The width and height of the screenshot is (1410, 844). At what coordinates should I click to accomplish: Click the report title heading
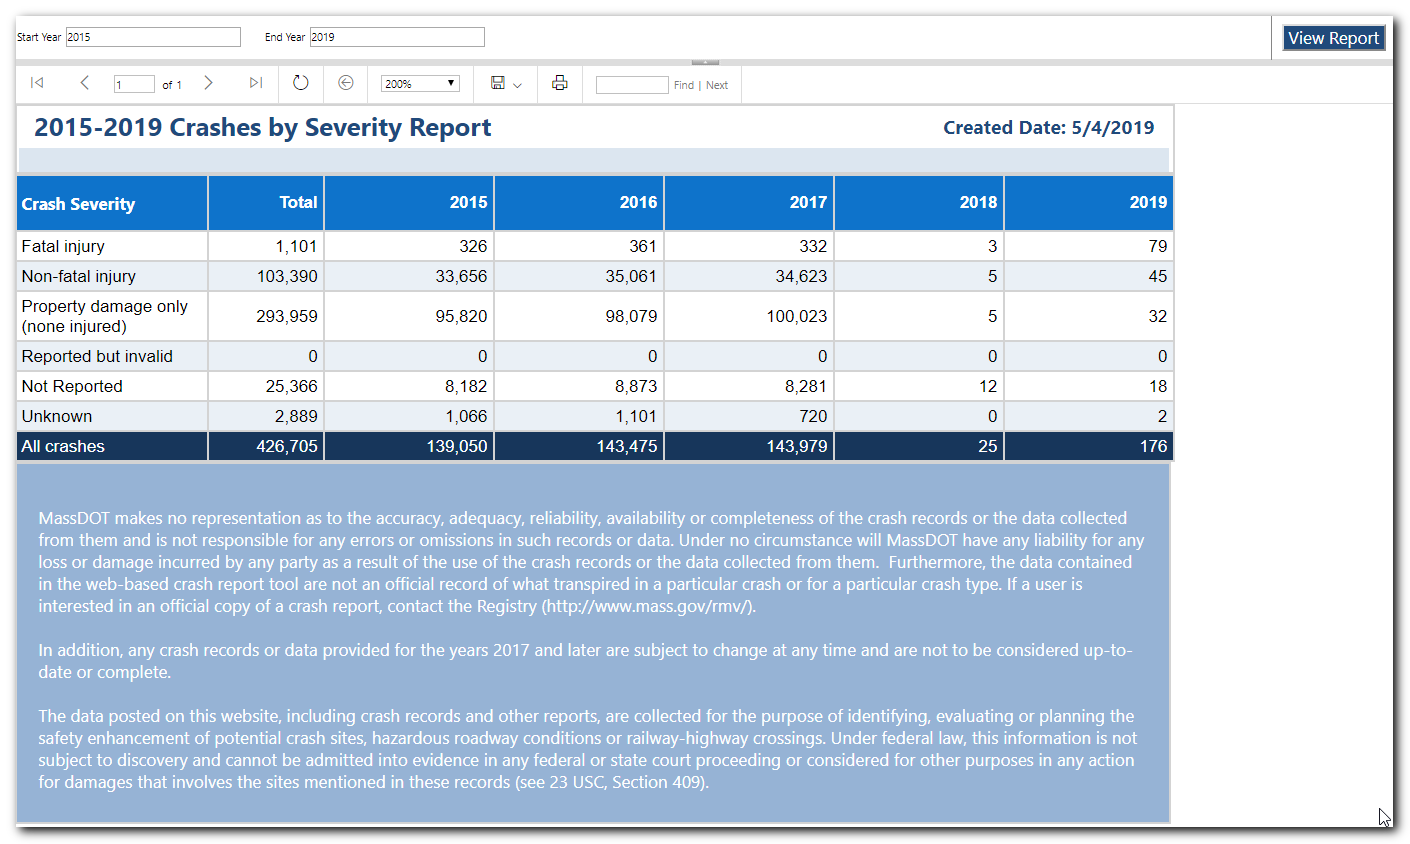pyautogui.click(x=263, y=128)
